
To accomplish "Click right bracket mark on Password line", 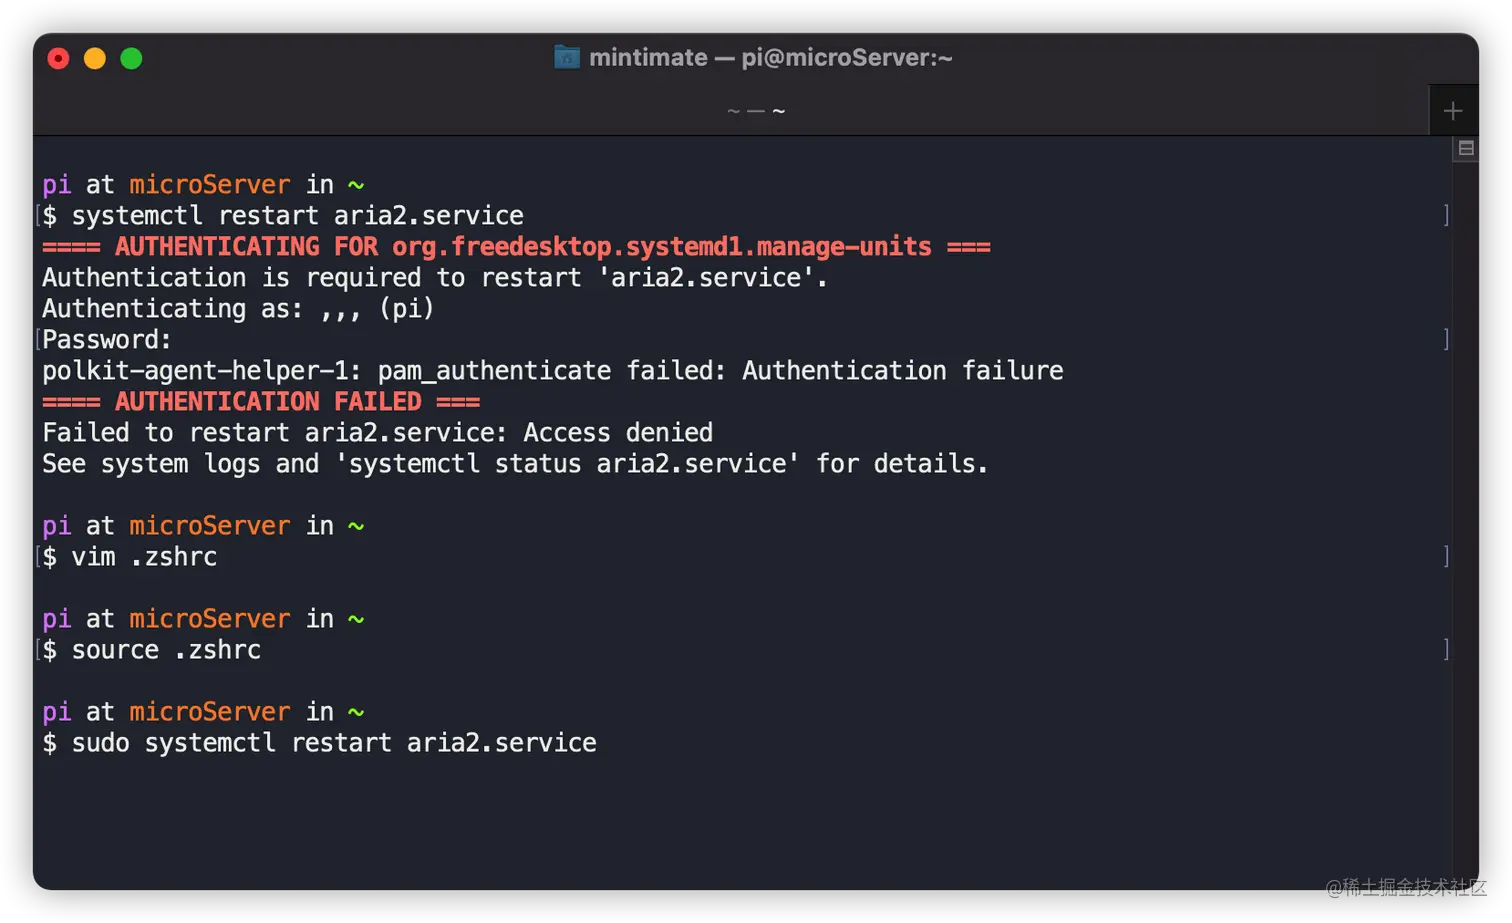I will coord(1446,340).
